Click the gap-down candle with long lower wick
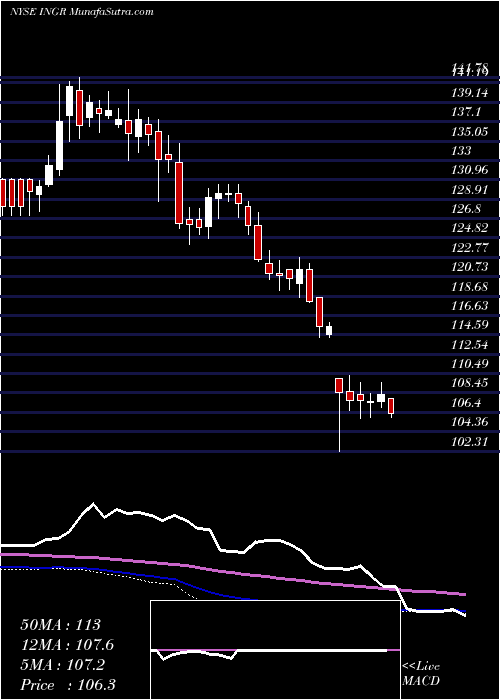The height and width of the screenshot is (700, 500). [x=339, y=385]
